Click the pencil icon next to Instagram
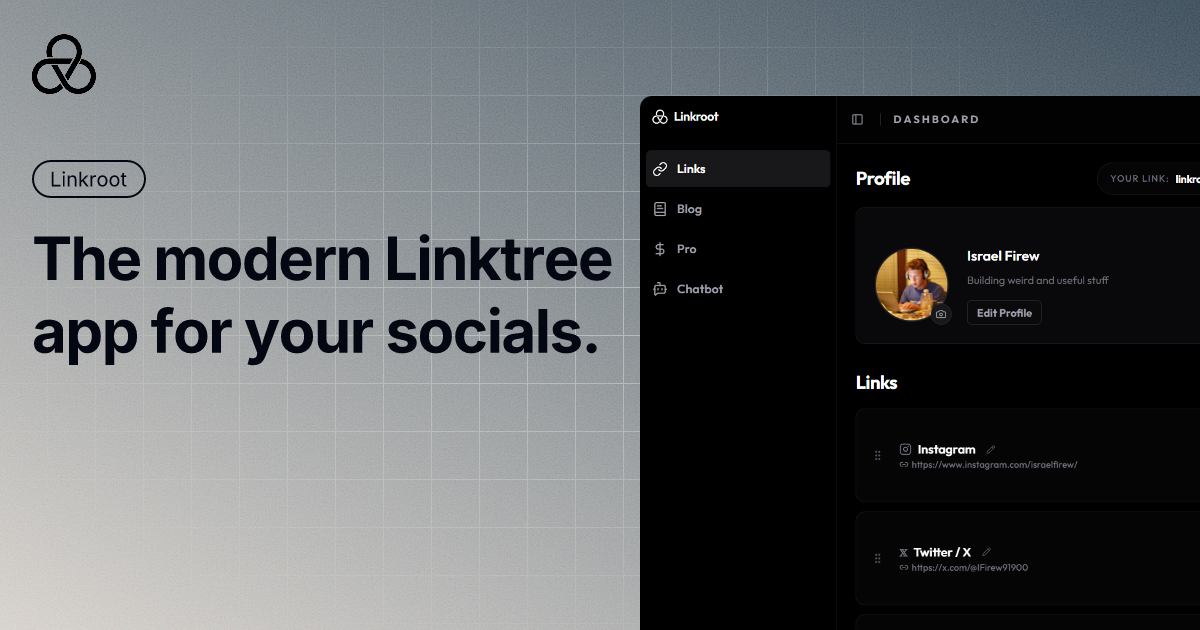 click(x=990, y=449)
